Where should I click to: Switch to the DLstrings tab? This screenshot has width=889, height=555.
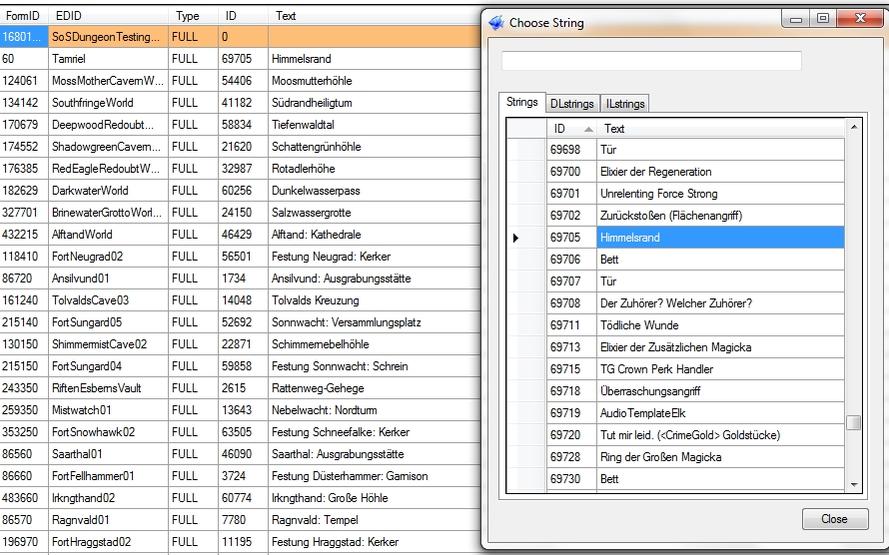(572, 103)
